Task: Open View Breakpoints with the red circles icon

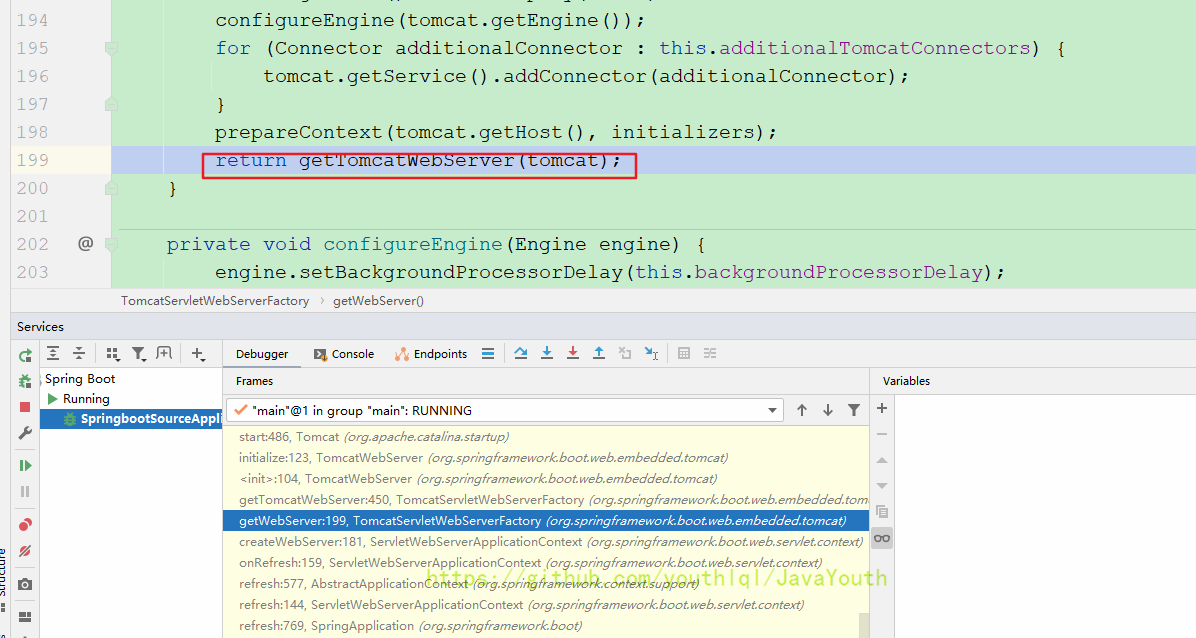Action: pos(25,524)
